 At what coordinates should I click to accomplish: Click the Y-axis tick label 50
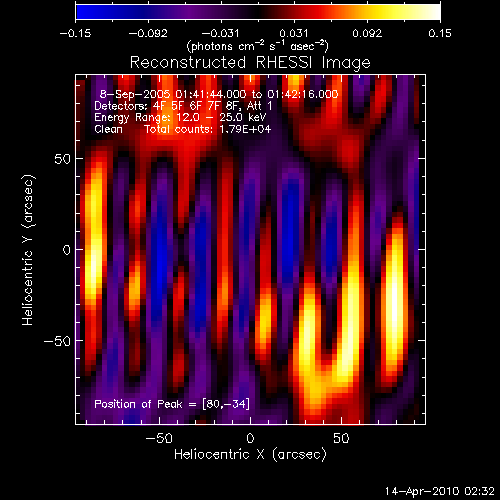click(63, 159)
